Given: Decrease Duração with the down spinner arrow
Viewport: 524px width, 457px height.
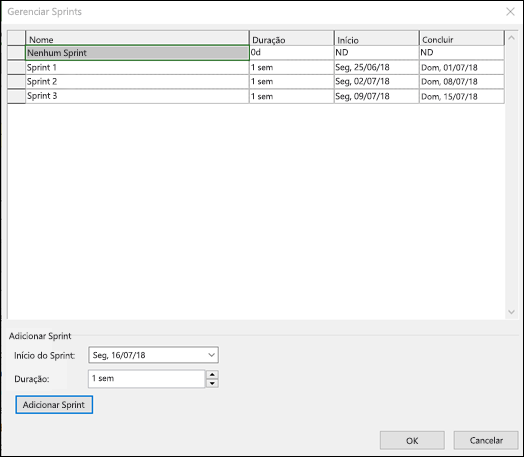Looking at the screenshot, I should coord(212,383).
